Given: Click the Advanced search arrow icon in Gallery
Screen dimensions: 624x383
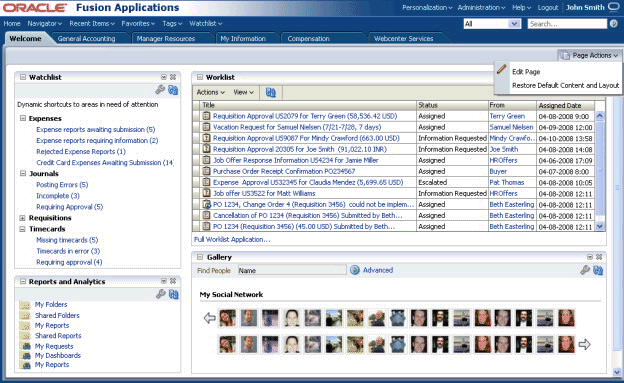Looking at the screenshot, I should 355,270.
